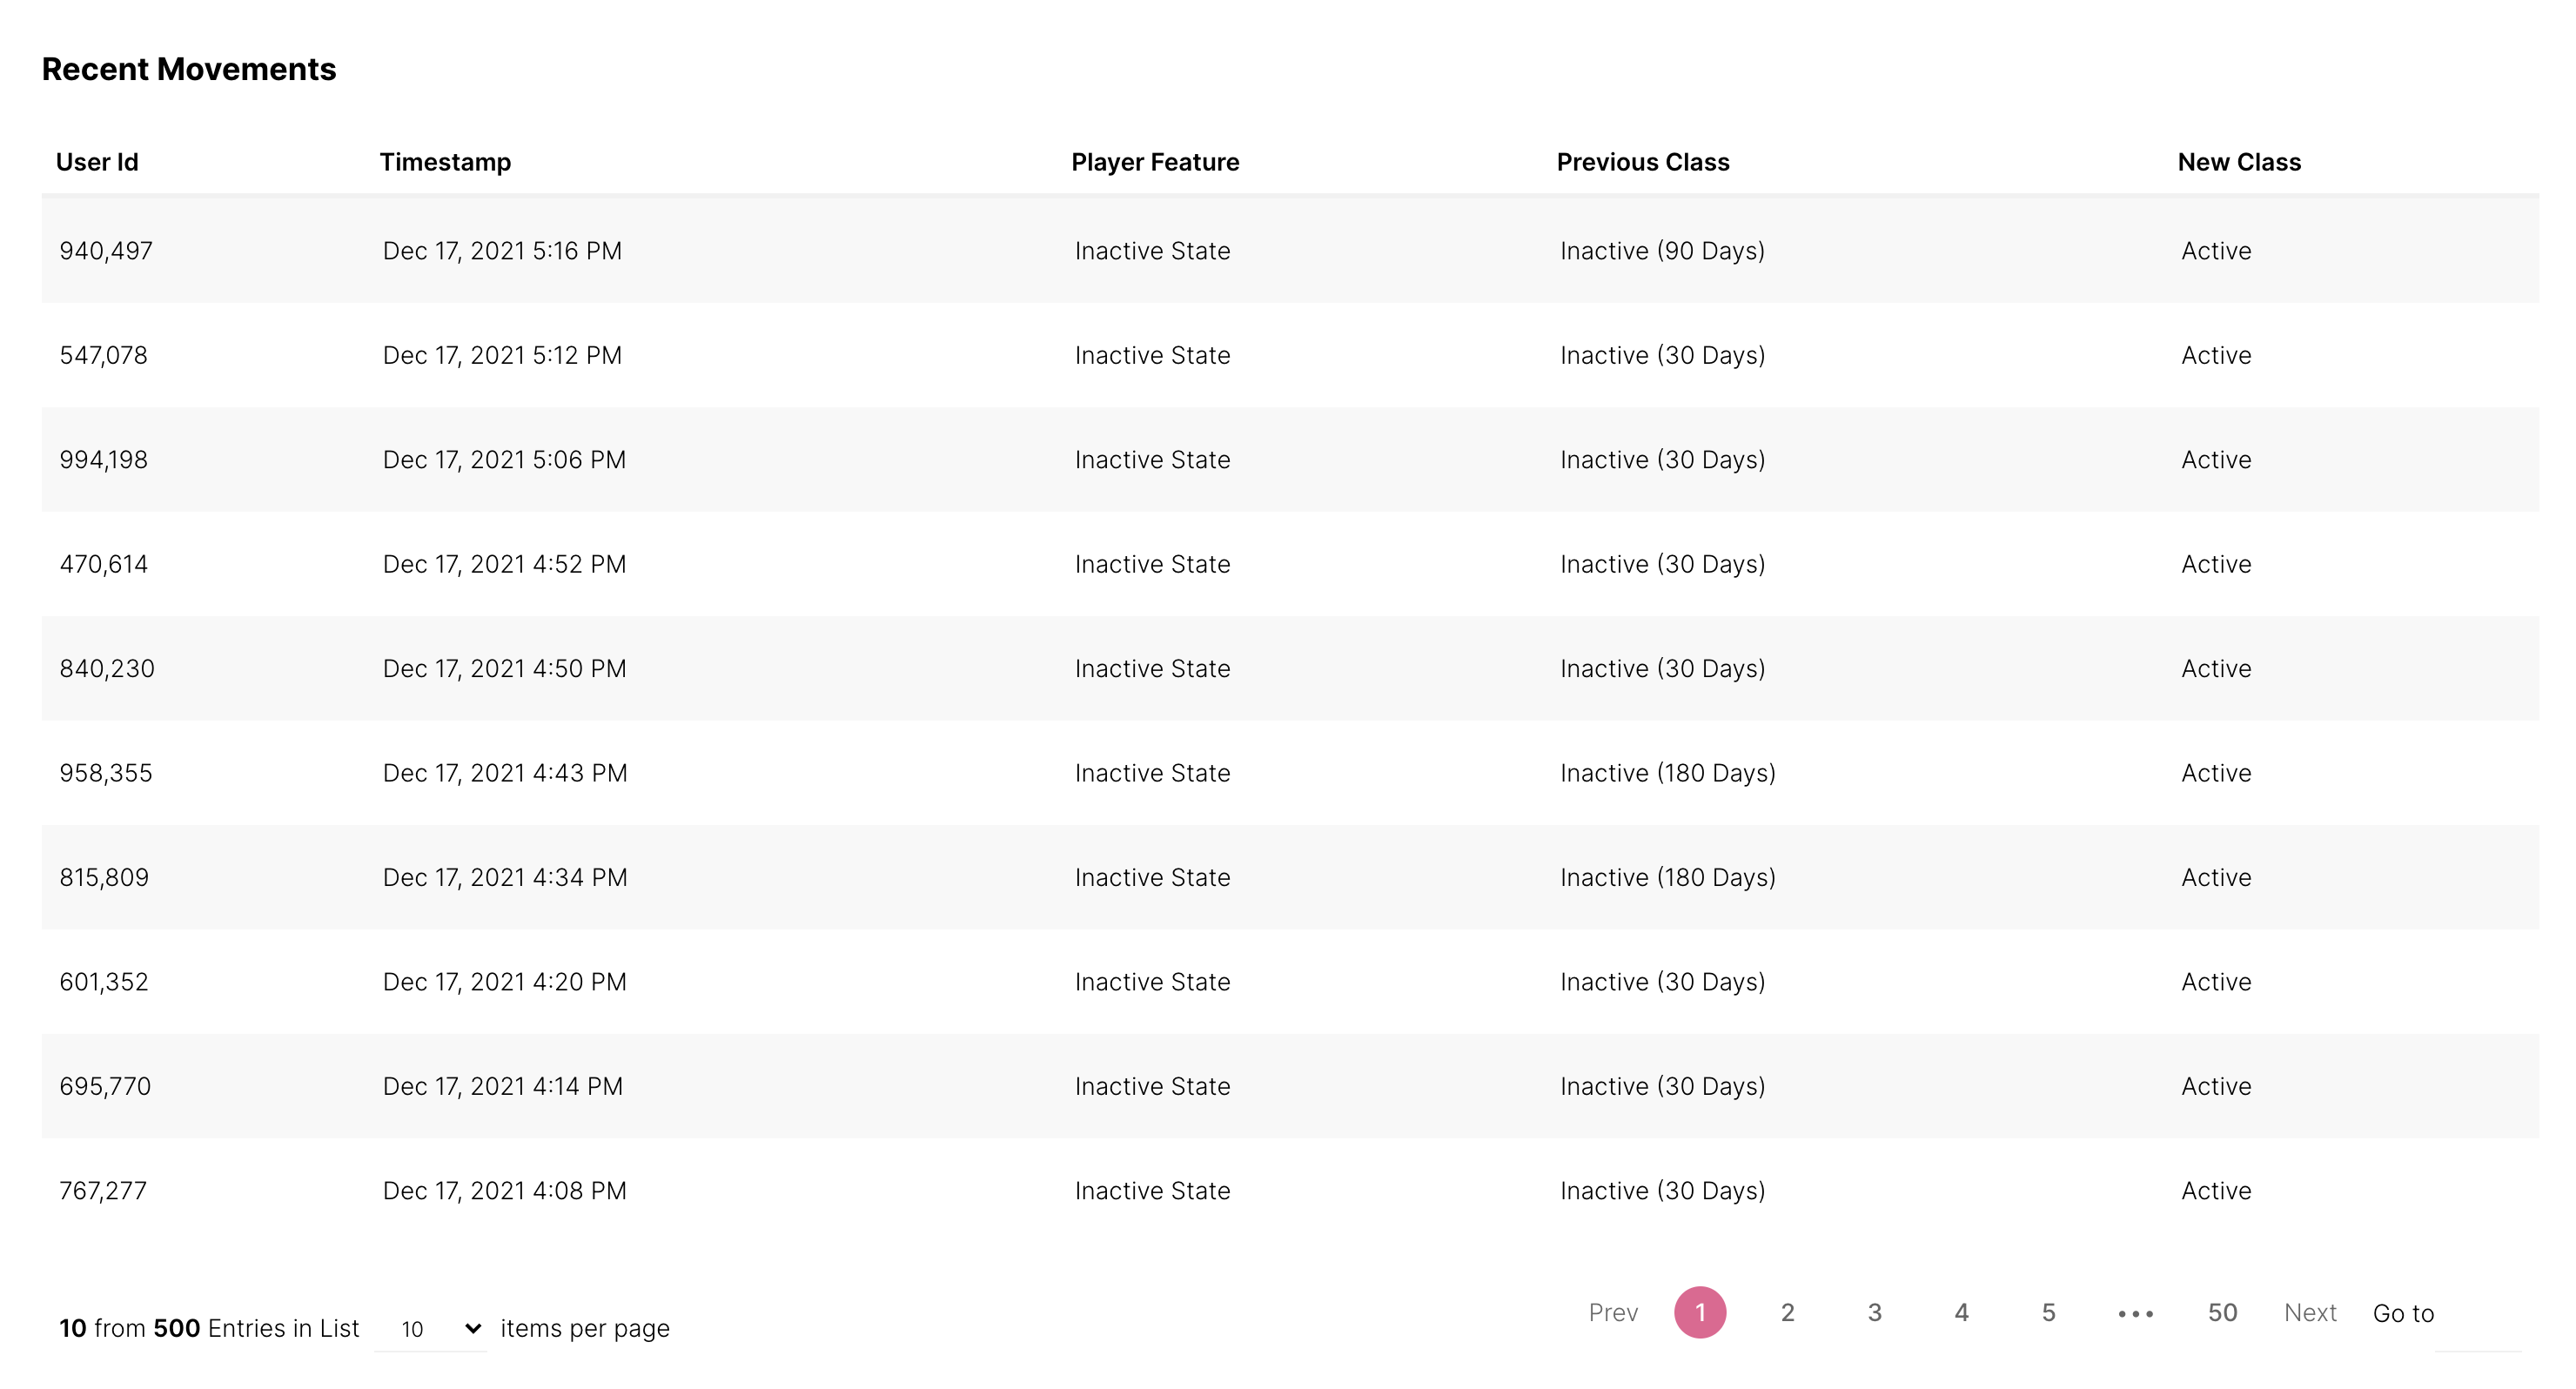Go to page 3 of results
2576x1389 pixels.
click(1874, 1312)
